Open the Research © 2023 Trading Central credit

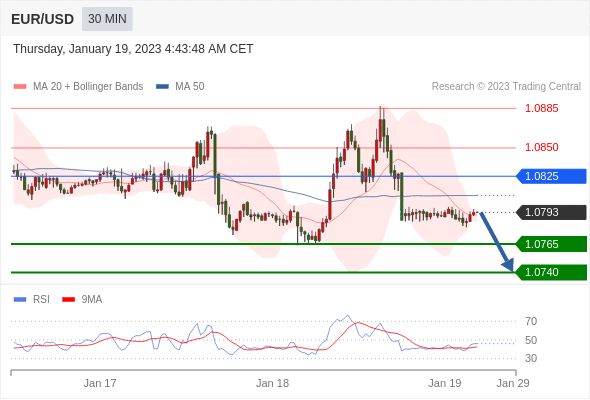click(506, 87)
